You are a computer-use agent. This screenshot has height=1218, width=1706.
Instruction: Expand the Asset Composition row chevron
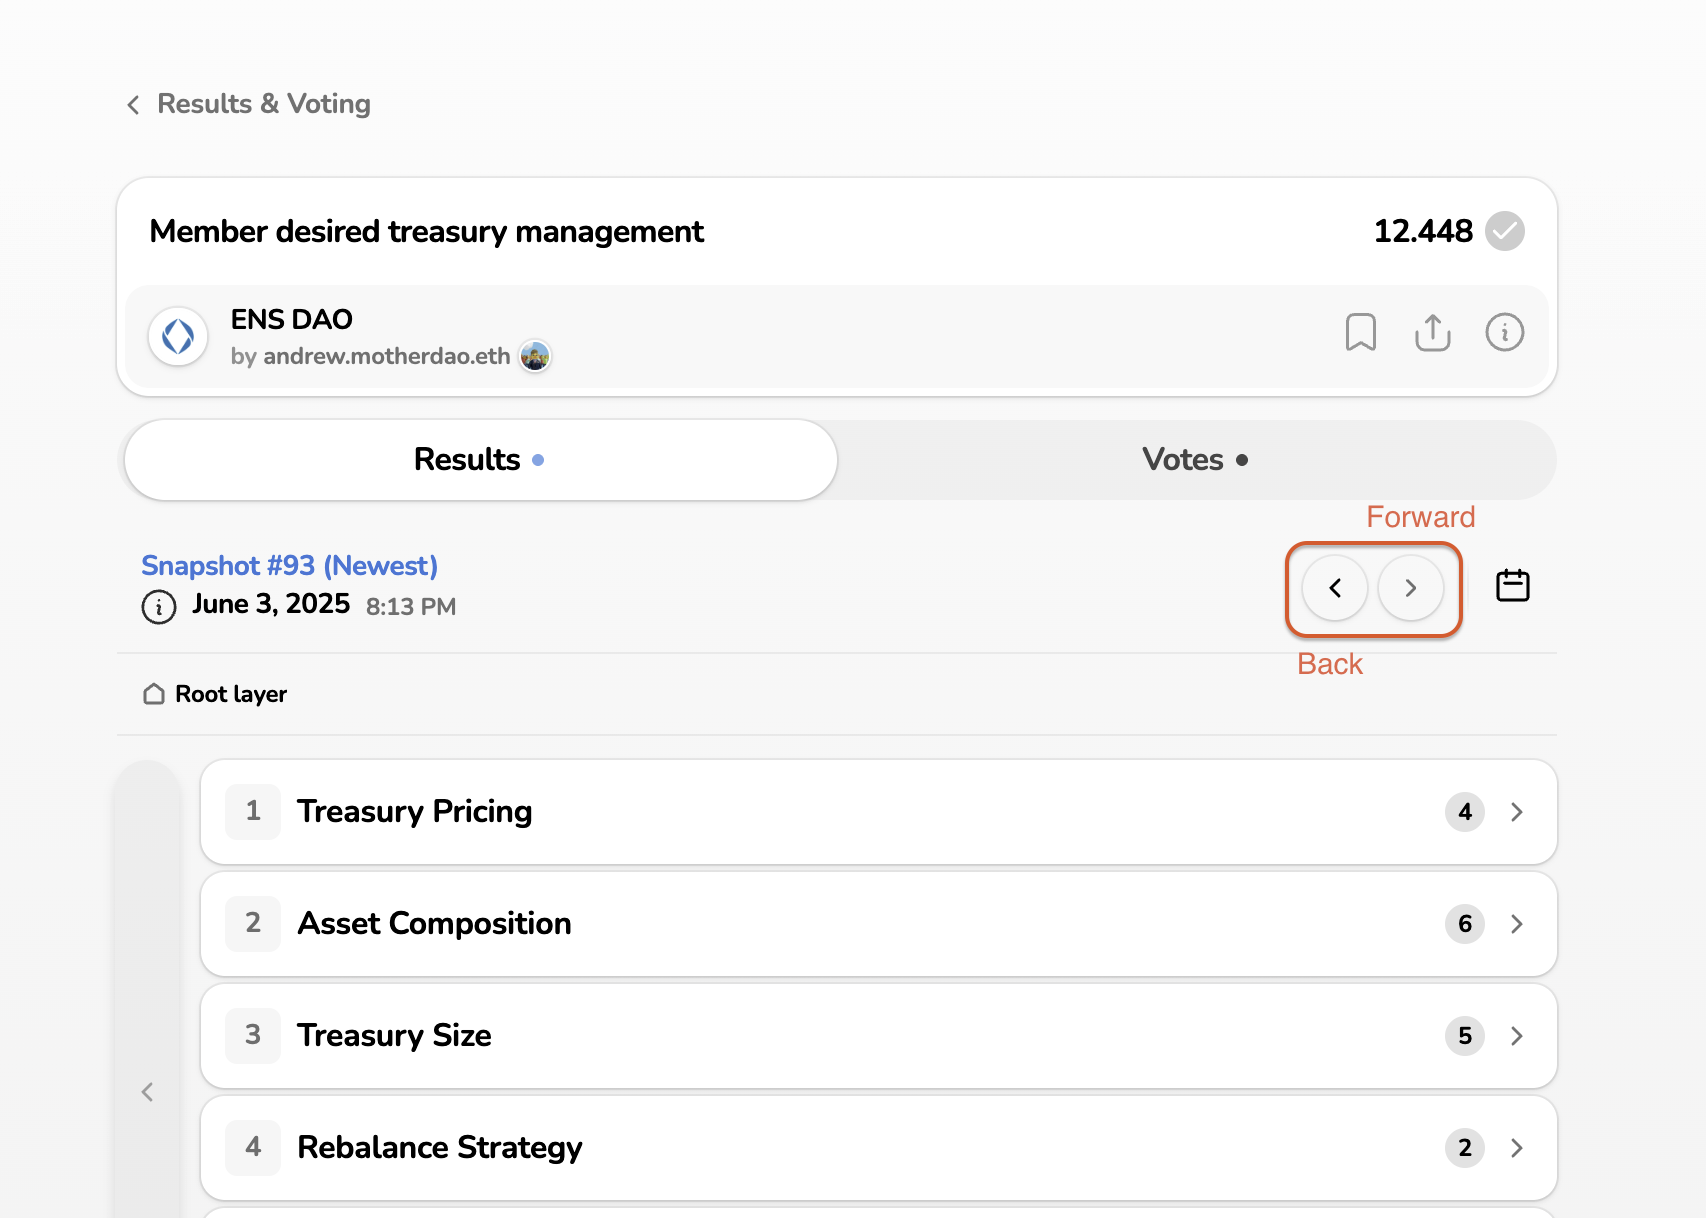[1516, 924]
